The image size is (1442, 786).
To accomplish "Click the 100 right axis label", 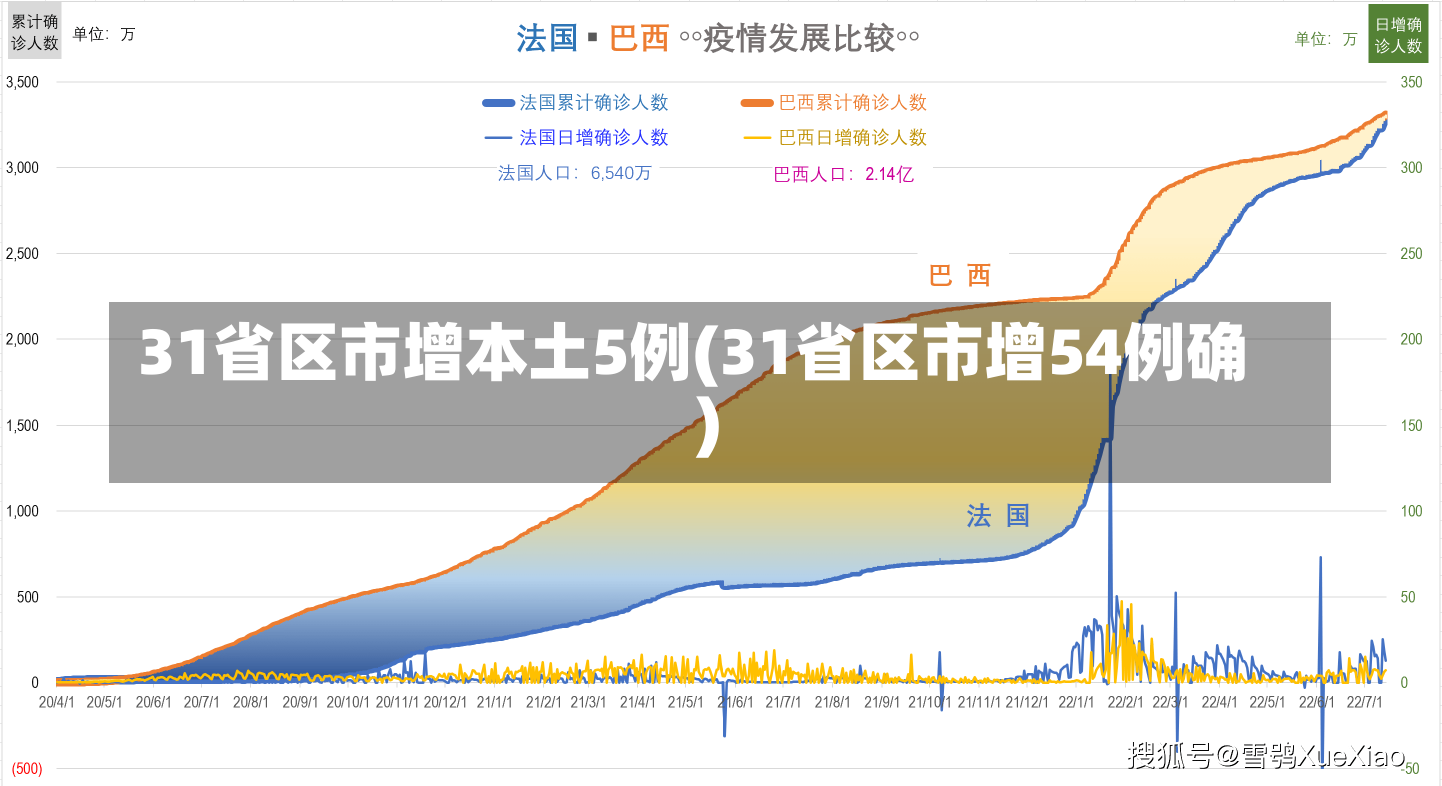I will tap(1411, 511).
